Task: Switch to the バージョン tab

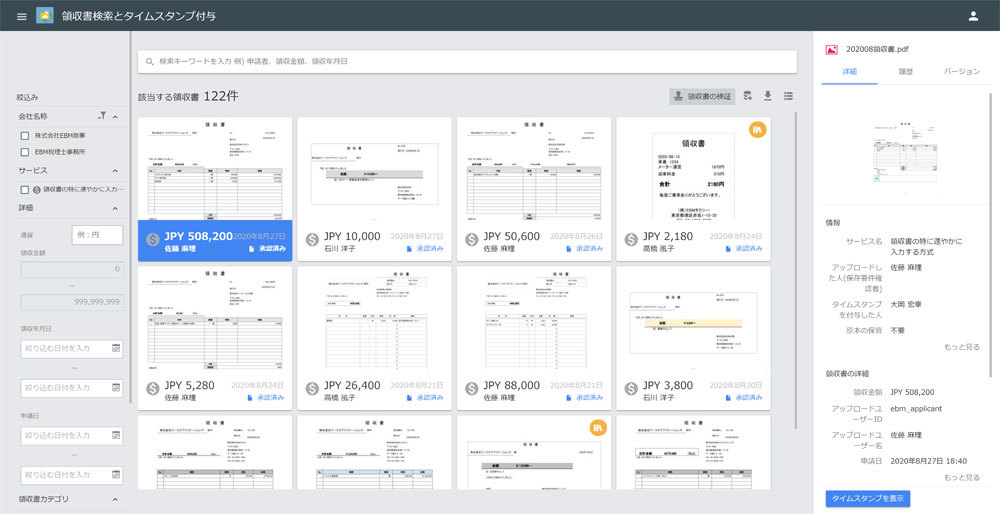Action: click(x=961, y=71)
